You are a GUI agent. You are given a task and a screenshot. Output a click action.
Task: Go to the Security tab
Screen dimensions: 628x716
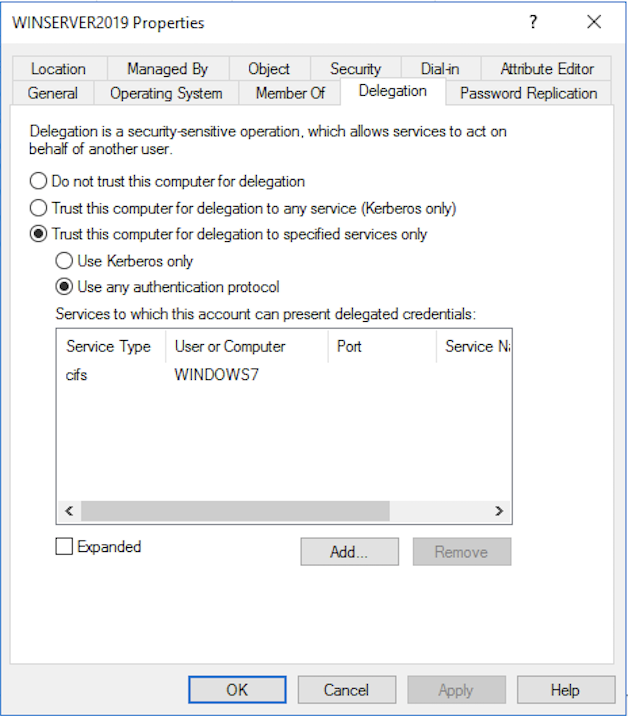point(355,69)
